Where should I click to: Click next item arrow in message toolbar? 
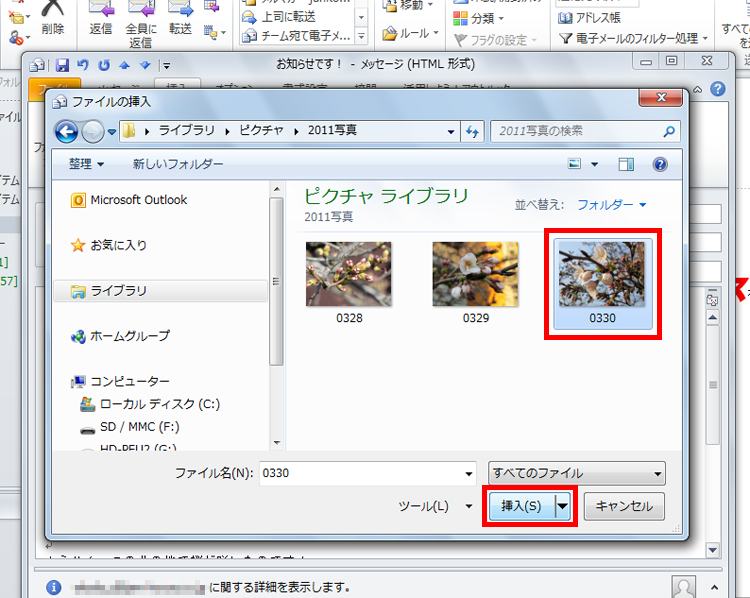pyautogui.click(x=145, y=65)
